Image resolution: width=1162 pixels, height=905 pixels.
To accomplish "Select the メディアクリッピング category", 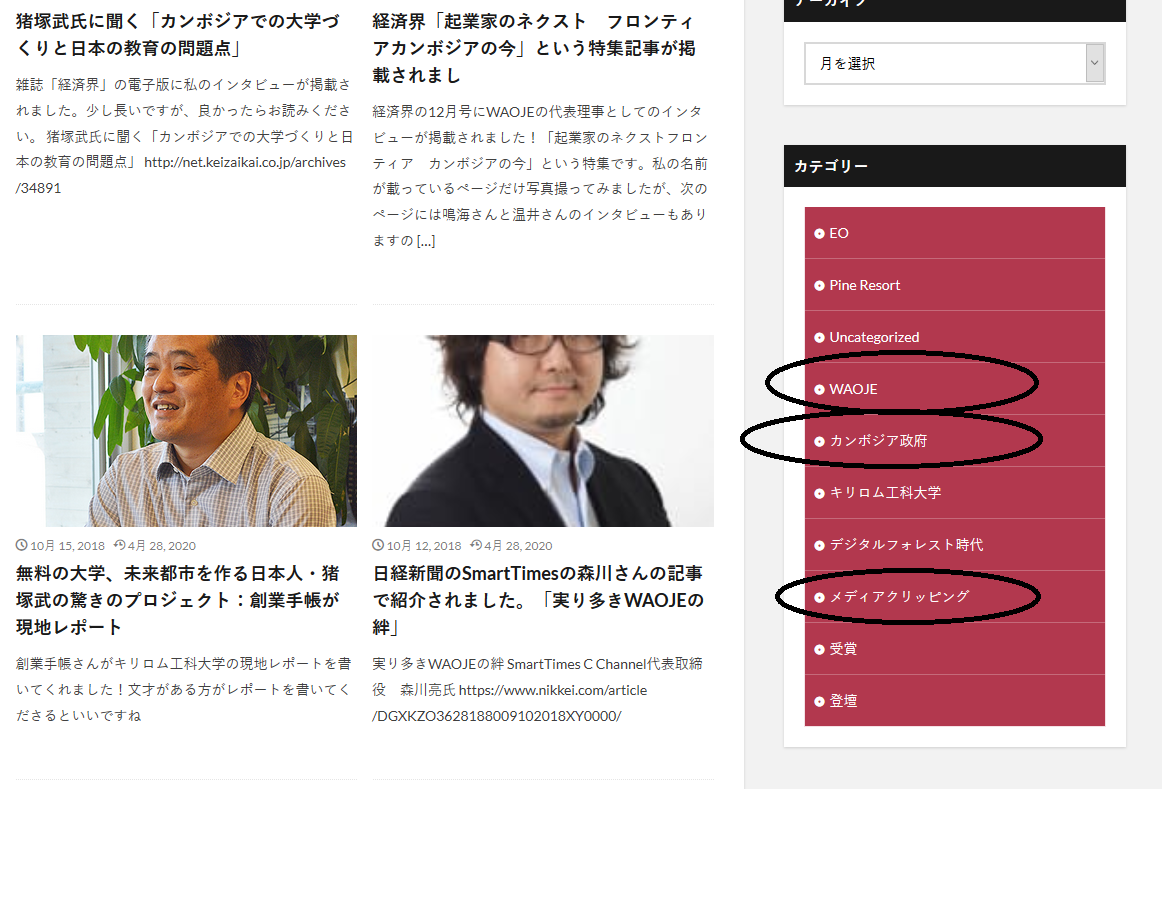I will (898, 597).
